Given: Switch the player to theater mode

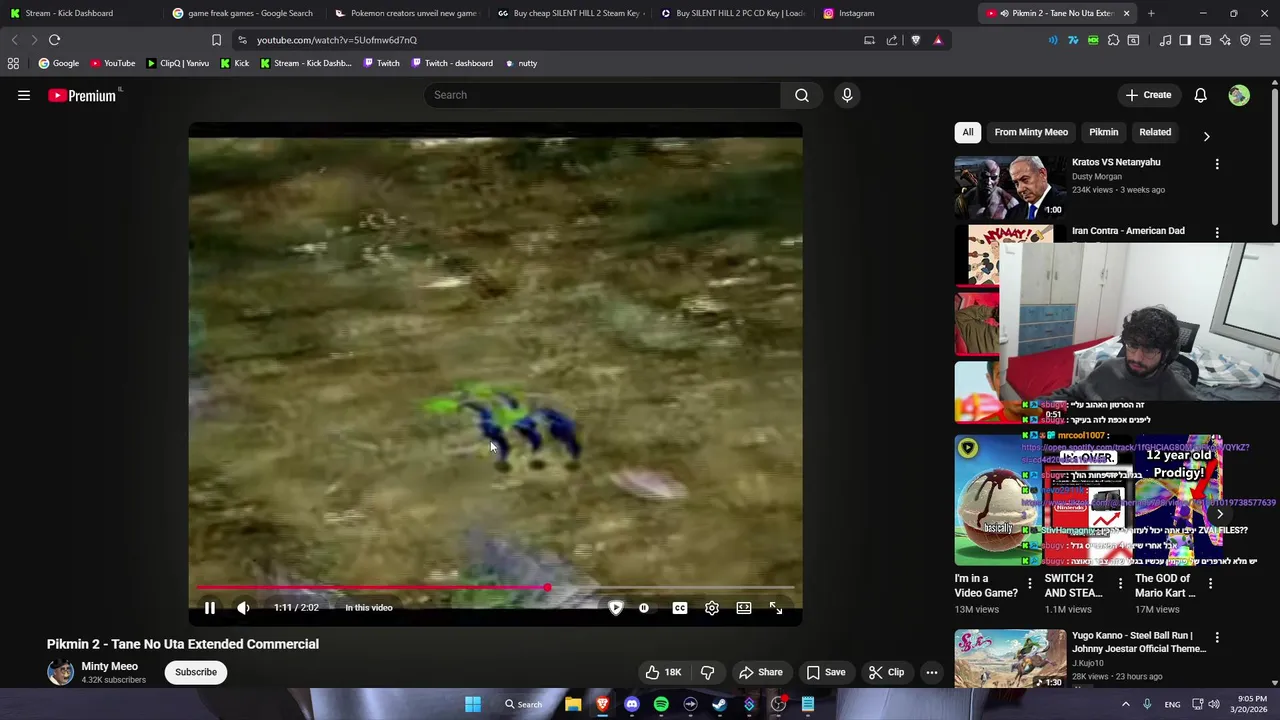Looking at the screenshot, I should [x=744, y=608].
